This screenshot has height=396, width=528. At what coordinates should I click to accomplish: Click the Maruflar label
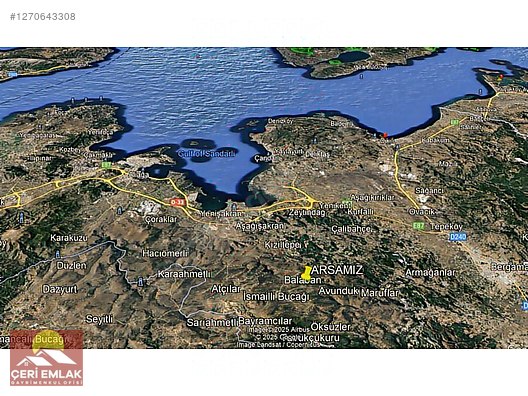coord(380,293)
